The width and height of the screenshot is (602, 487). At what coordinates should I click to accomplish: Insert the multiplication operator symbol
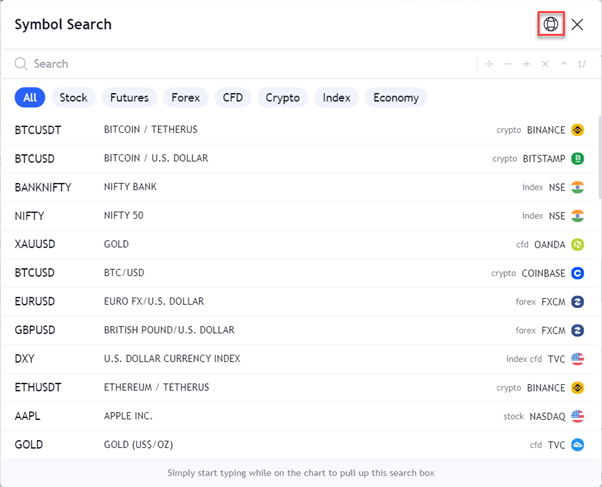click(545, 64)
